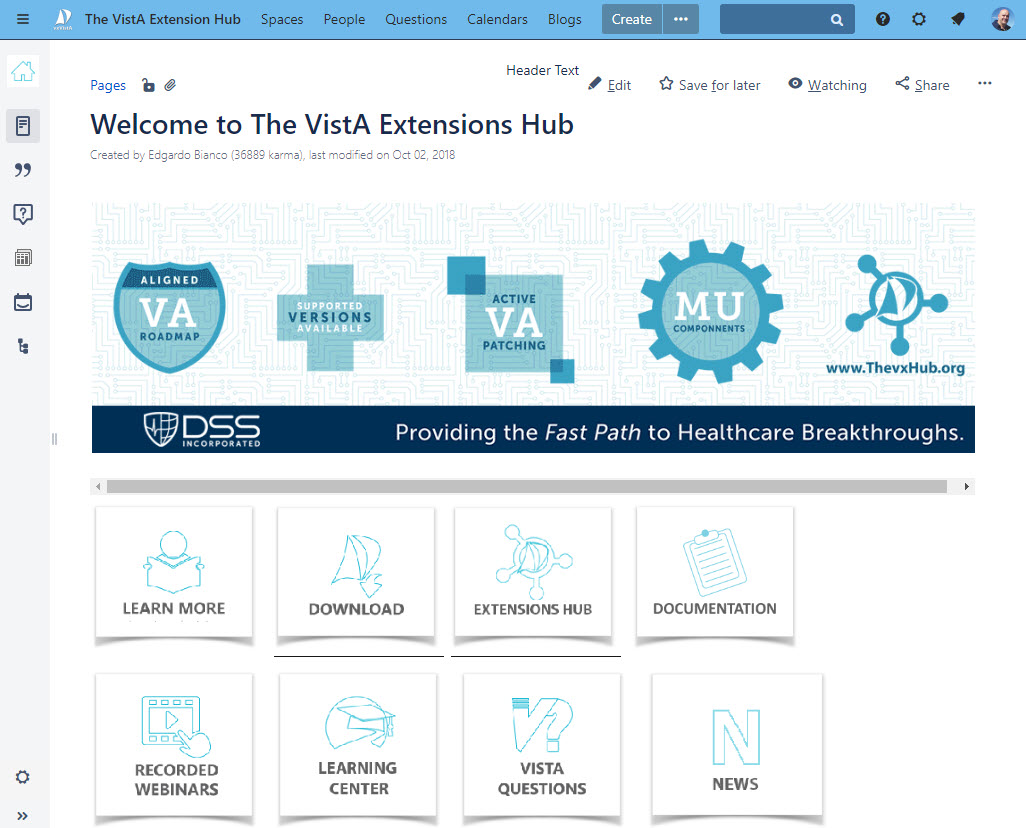Open the Blog quote icon in the sidebar
Screen dimensions: 1026x828
[x=23, y=170]
